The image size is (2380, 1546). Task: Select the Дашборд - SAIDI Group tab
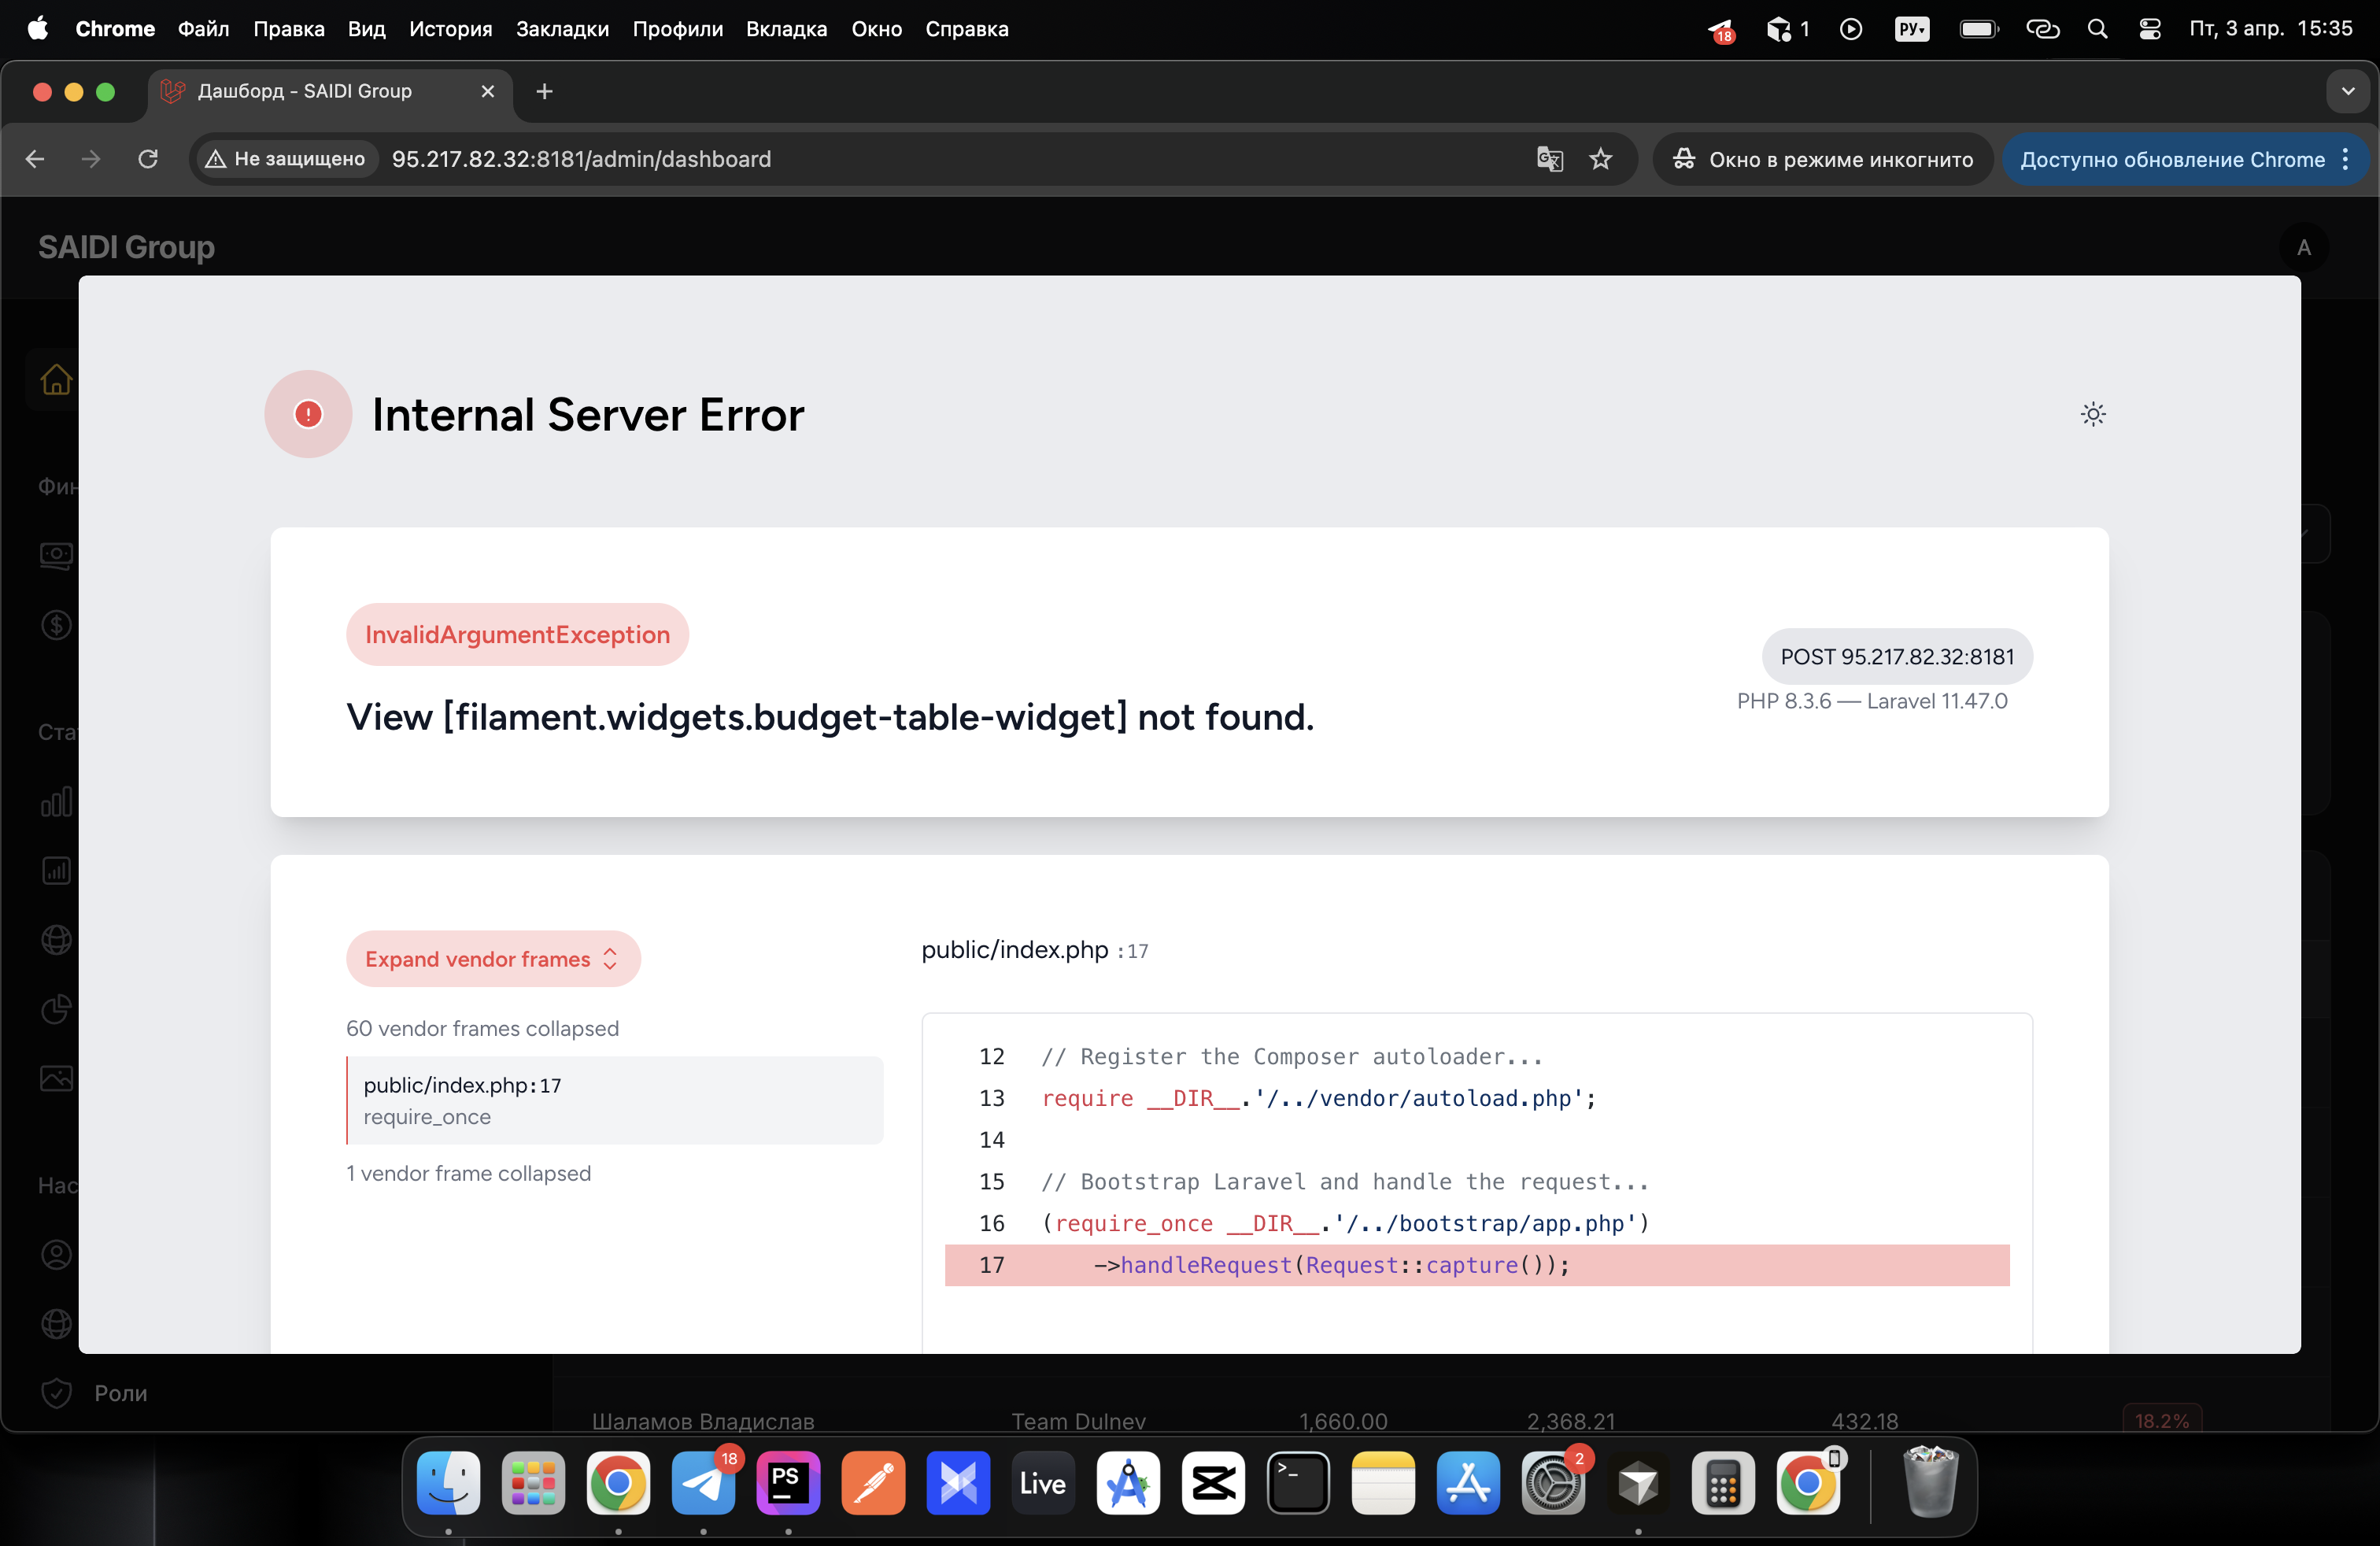(x=330, y=91)
